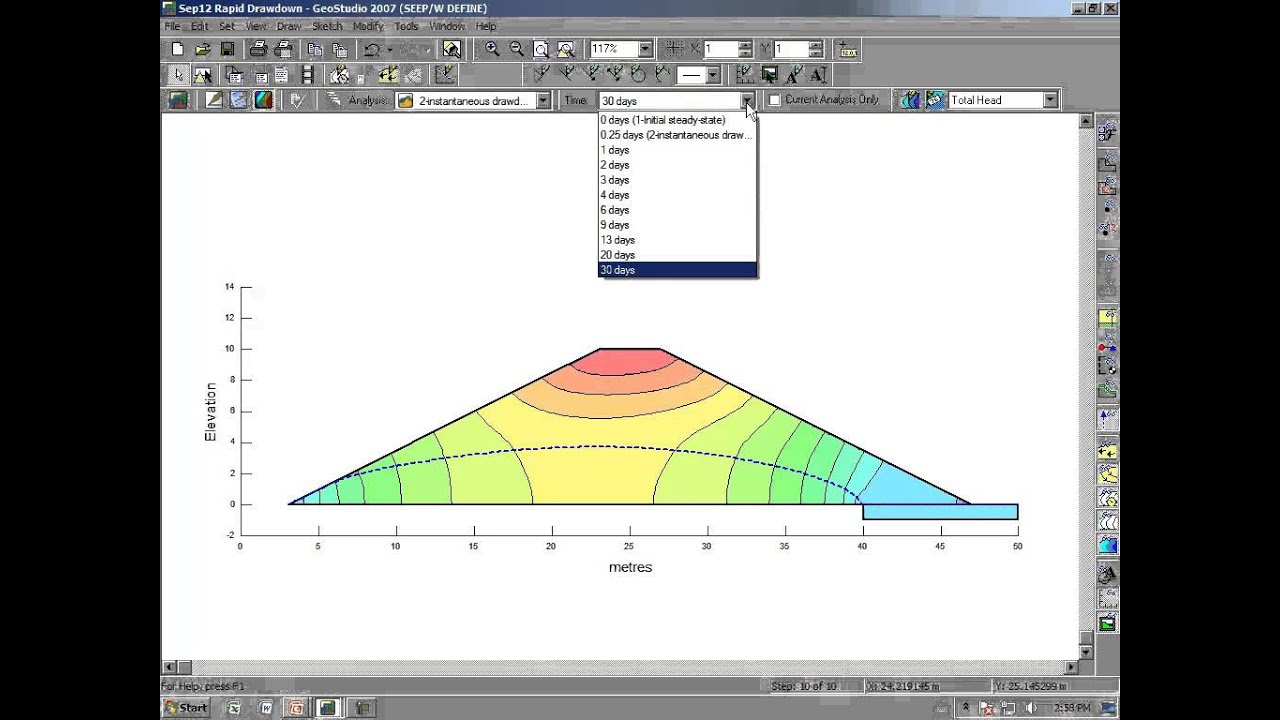This screenshot has height=720, width=1280.
Task: Open the Total Head contour parameter dropdown
Action: 1050,100
